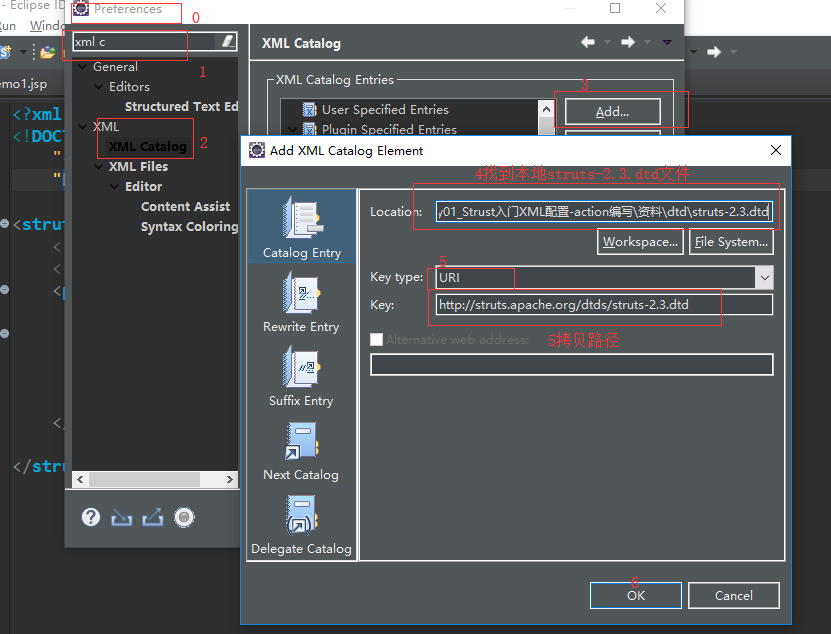The width and height of the screenshot is (831, 634).
Task: Open the forward history dropdown arrow
Action: (648, 42)
